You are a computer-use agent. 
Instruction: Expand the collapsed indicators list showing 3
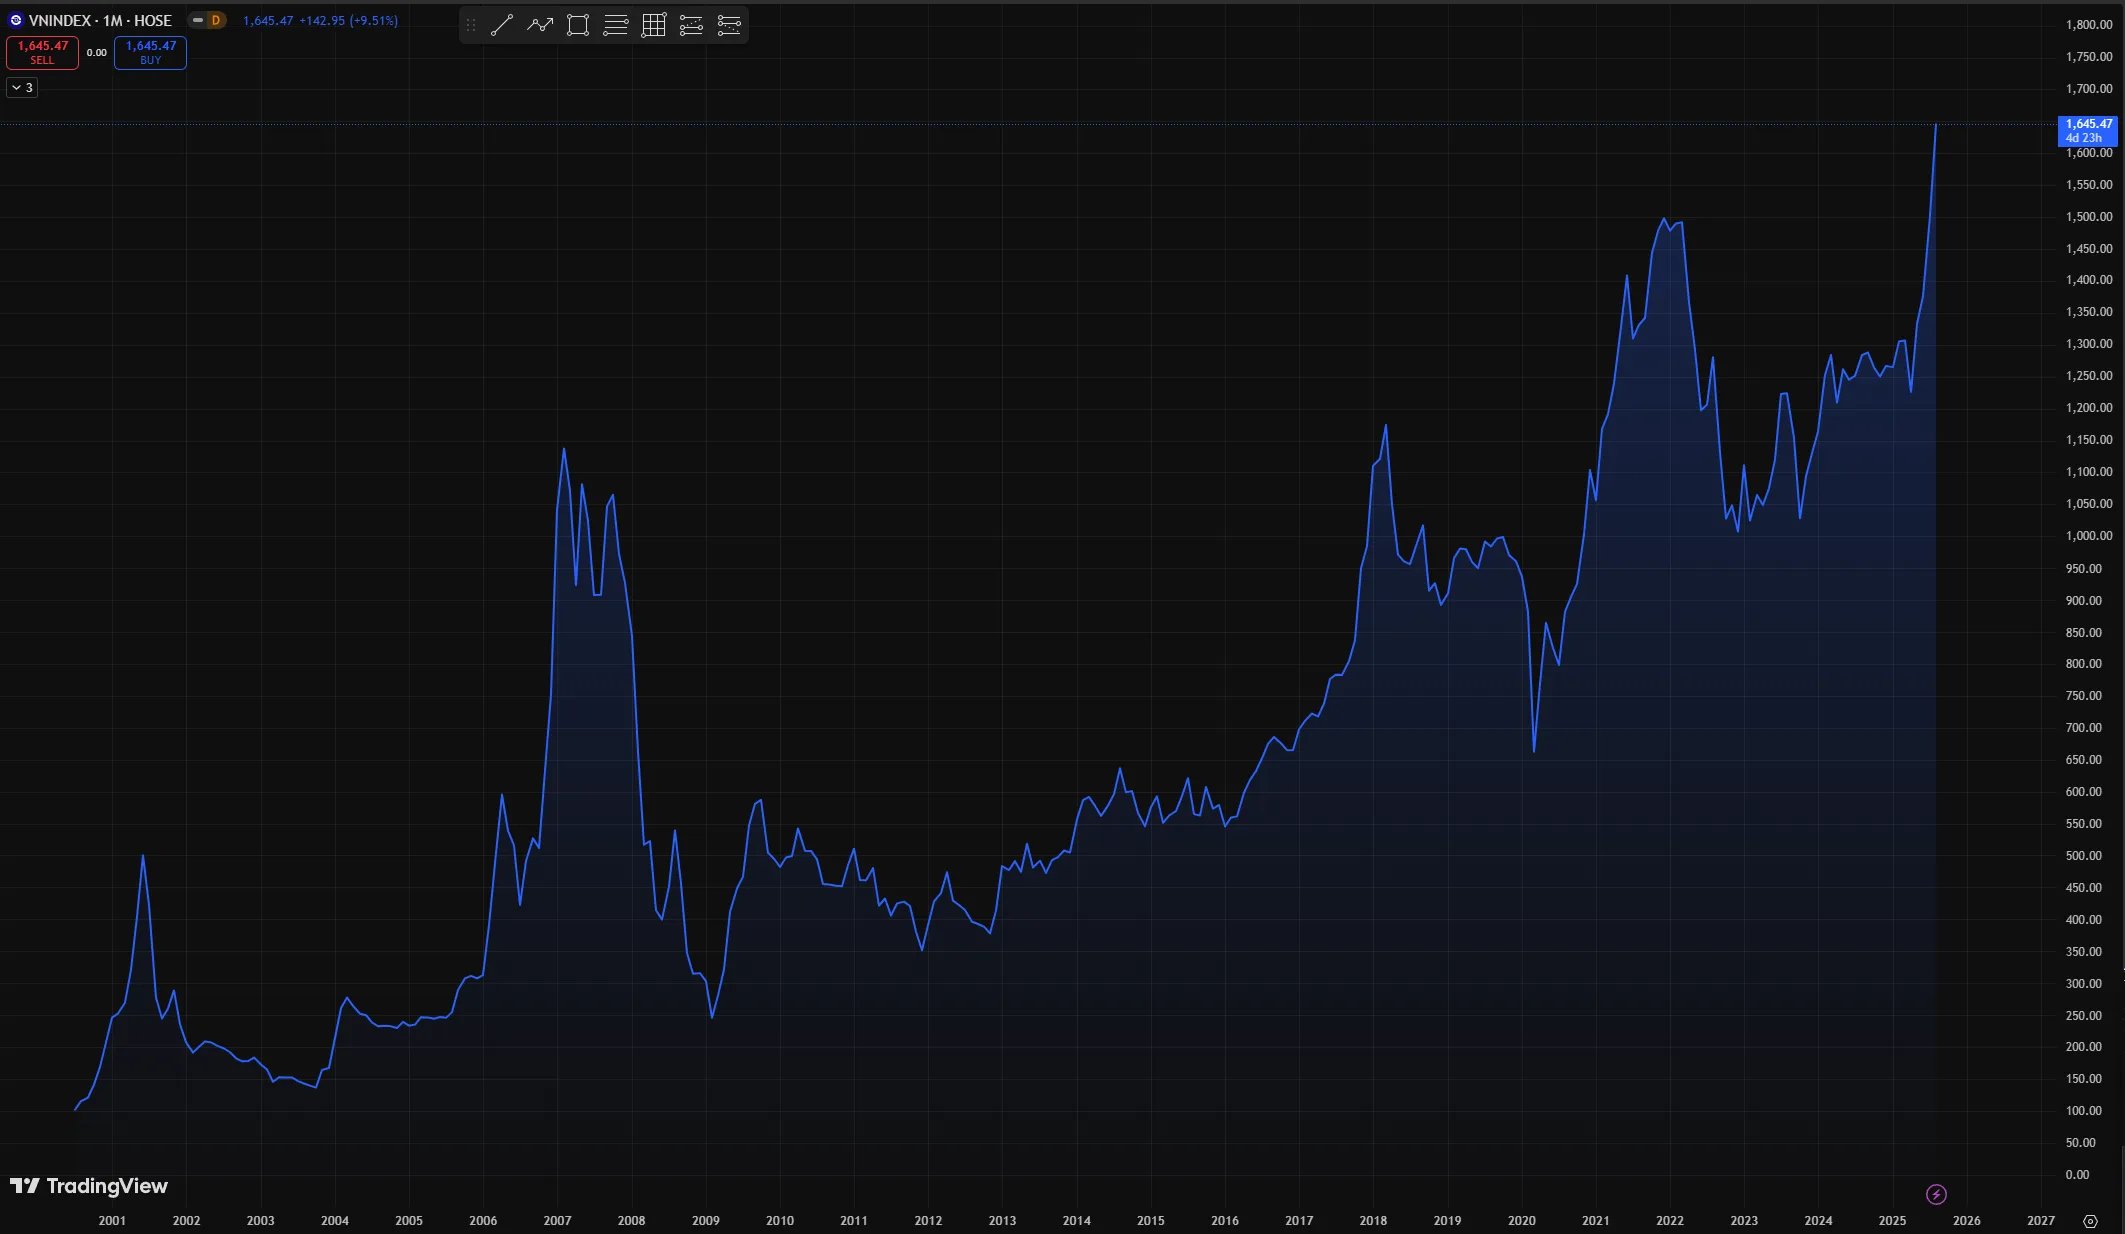(22, 88)
